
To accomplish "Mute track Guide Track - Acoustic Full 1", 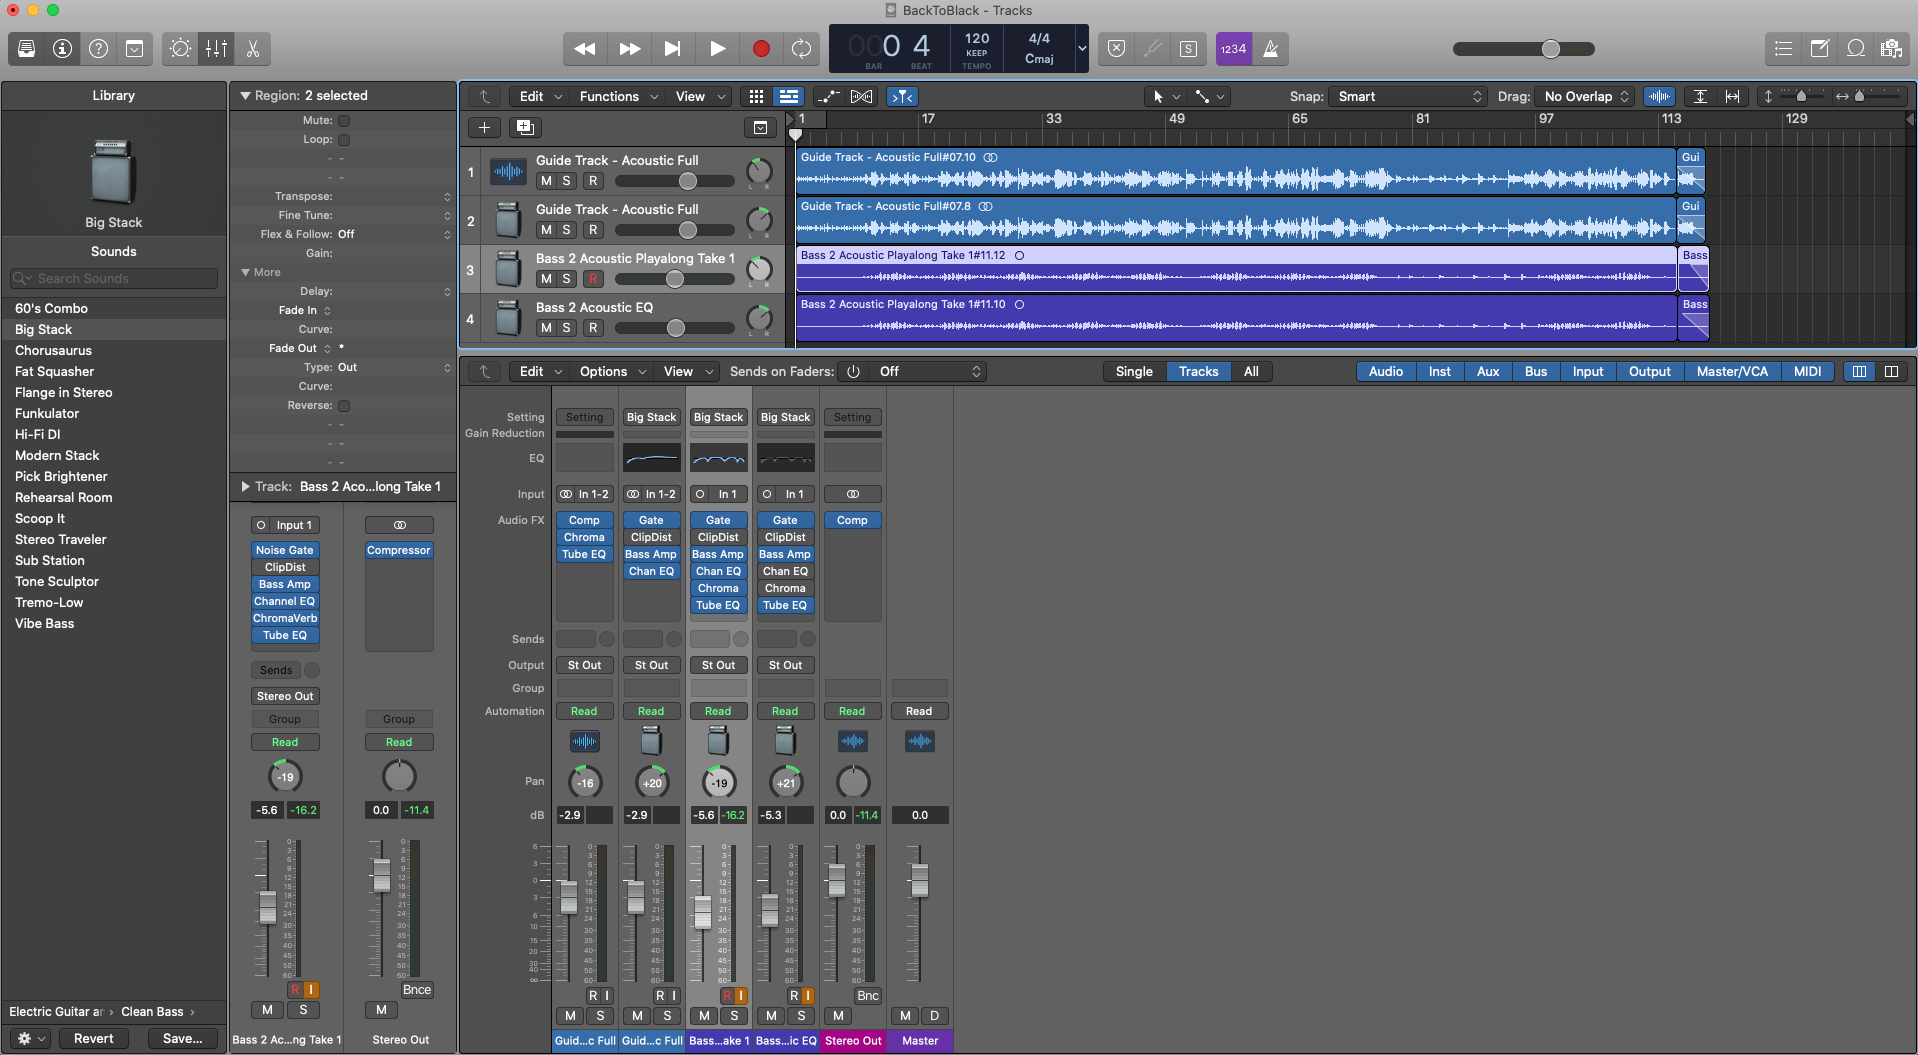I will coord(546,181).
